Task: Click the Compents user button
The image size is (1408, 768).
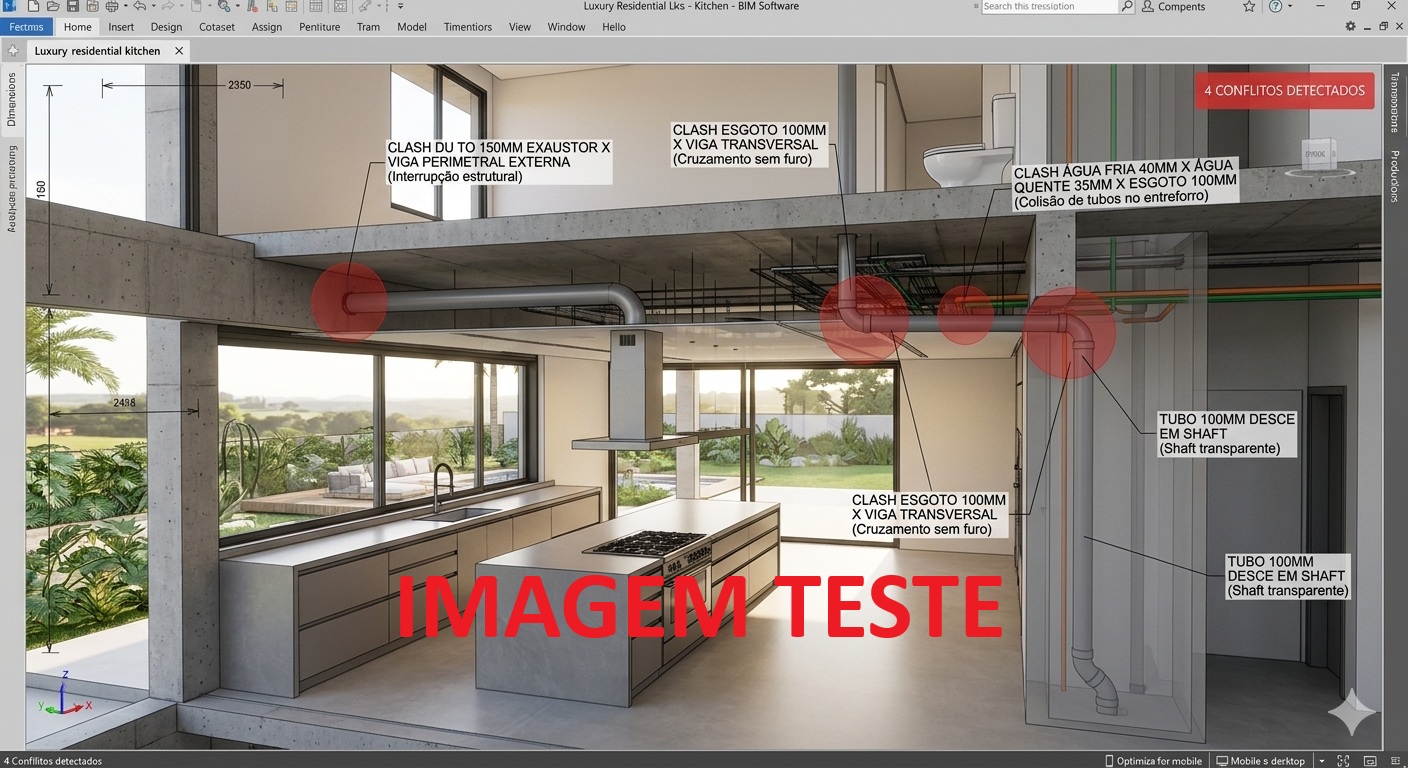Action: (x=1173, y=7)
